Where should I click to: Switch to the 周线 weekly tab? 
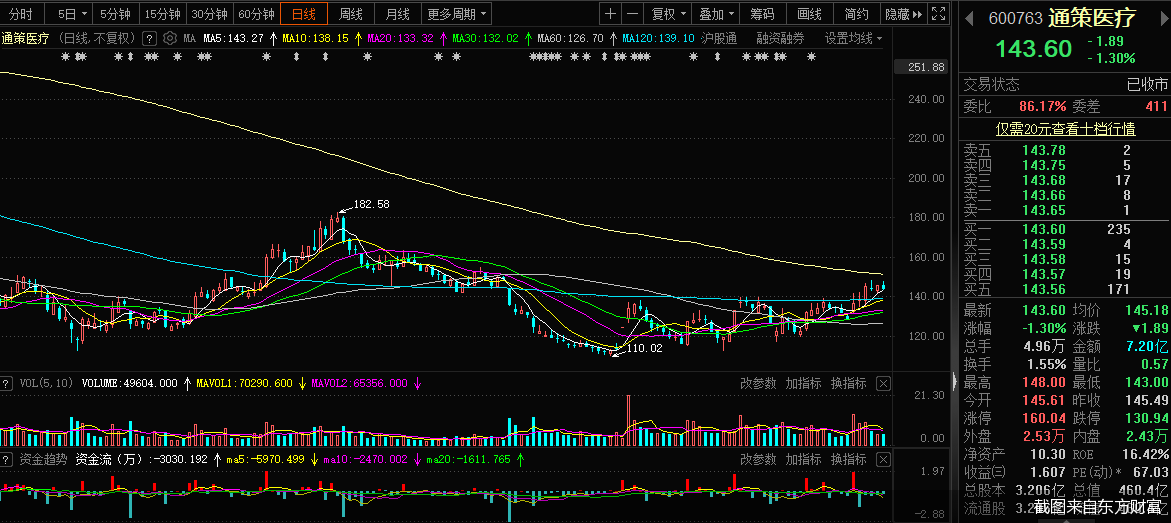(x=350, y=14)
